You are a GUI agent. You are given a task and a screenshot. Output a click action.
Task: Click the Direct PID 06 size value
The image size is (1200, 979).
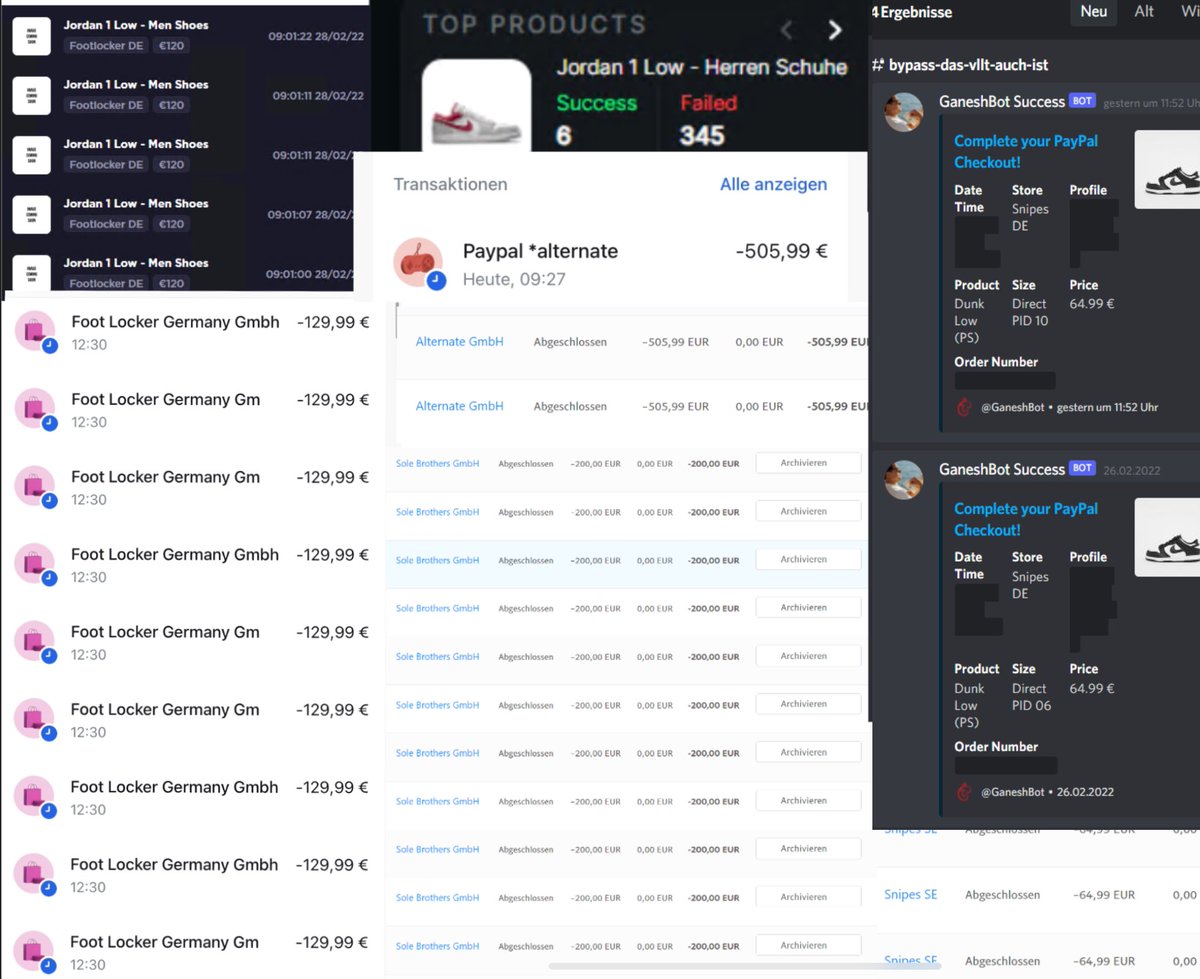[x=1030, y=697]
